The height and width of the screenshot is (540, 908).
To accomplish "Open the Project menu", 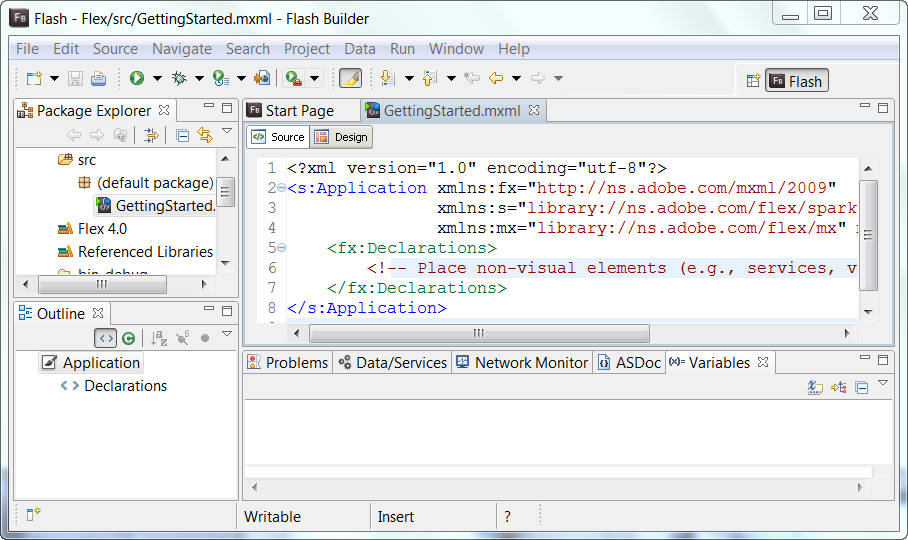I will (307, 49).
